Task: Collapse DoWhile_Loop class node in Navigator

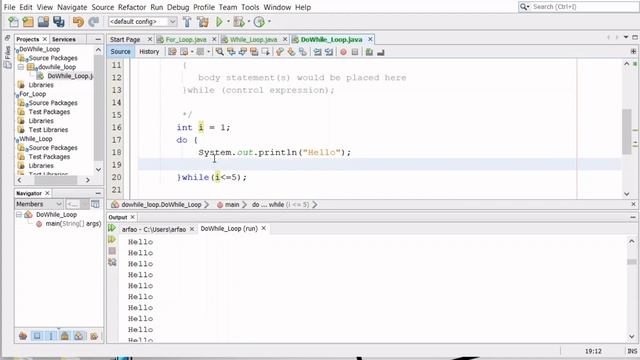Action: [19, 214]
